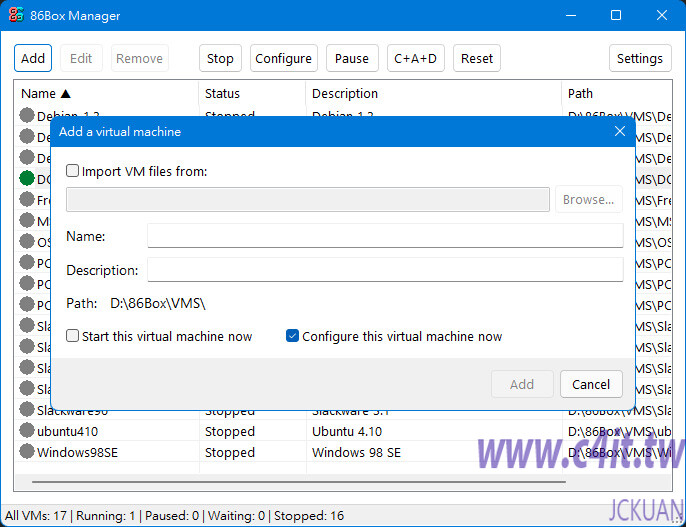Enable Start this virtual machine now

coord(72,336)
